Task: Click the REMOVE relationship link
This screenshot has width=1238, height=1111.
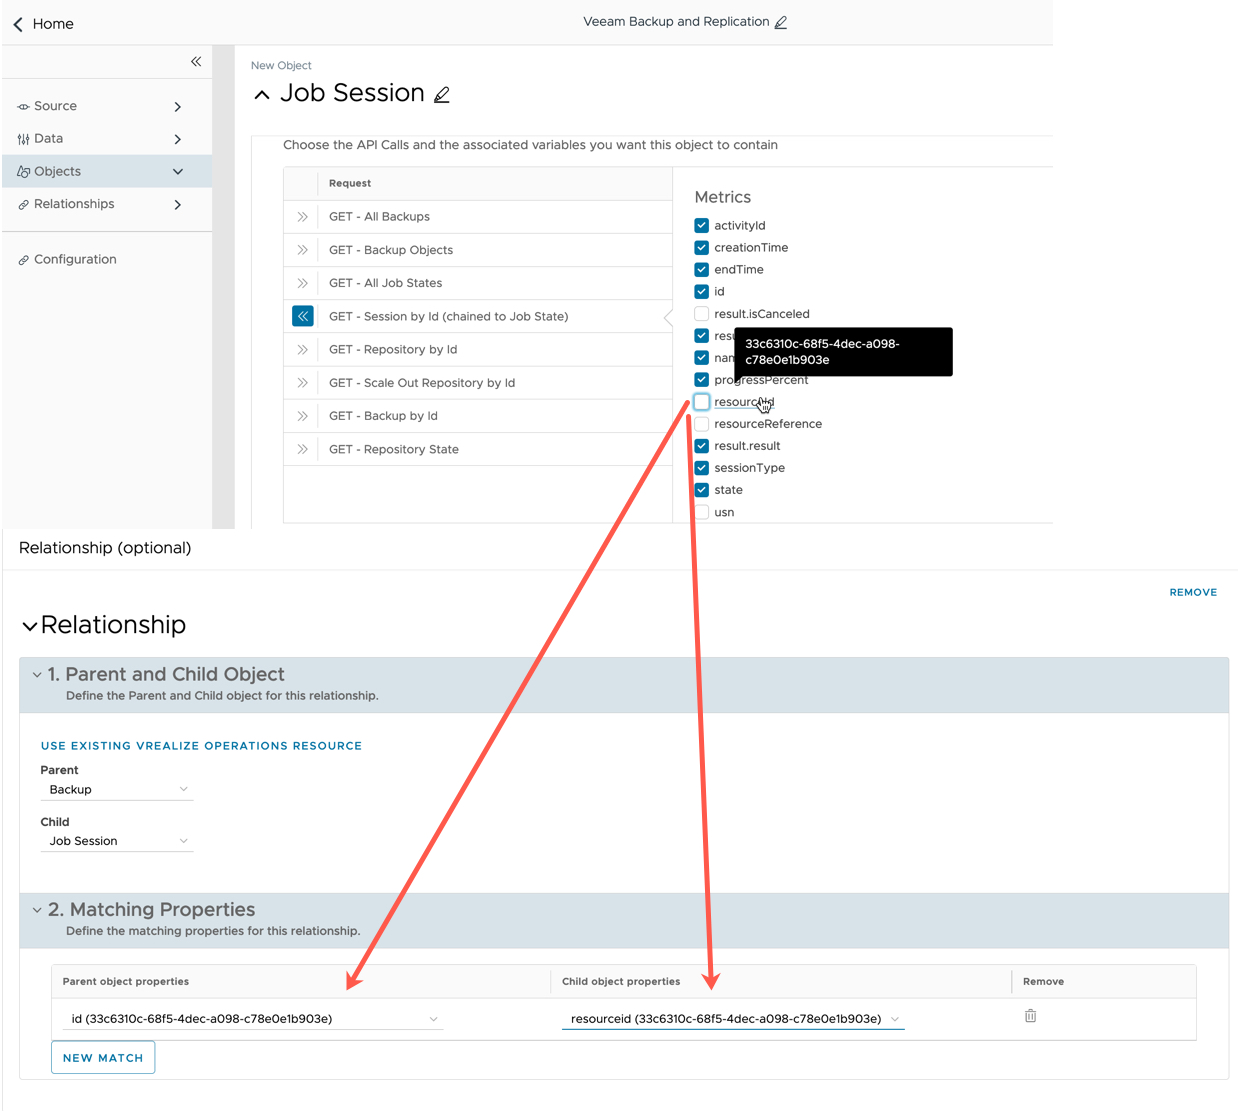Action: point(1193,593)
